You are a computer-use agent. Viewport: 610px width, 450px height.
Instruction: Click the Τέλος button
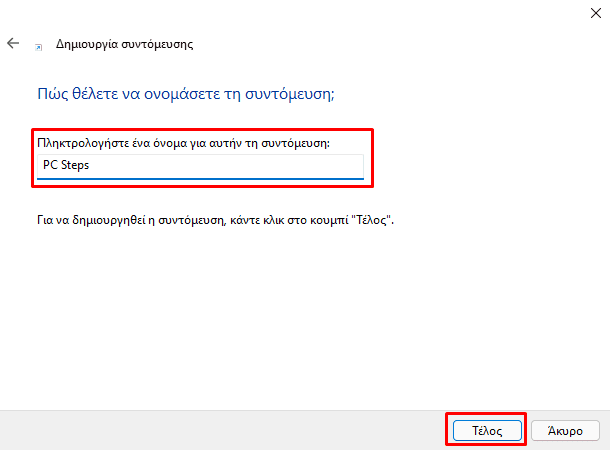(x=487, y=431)
